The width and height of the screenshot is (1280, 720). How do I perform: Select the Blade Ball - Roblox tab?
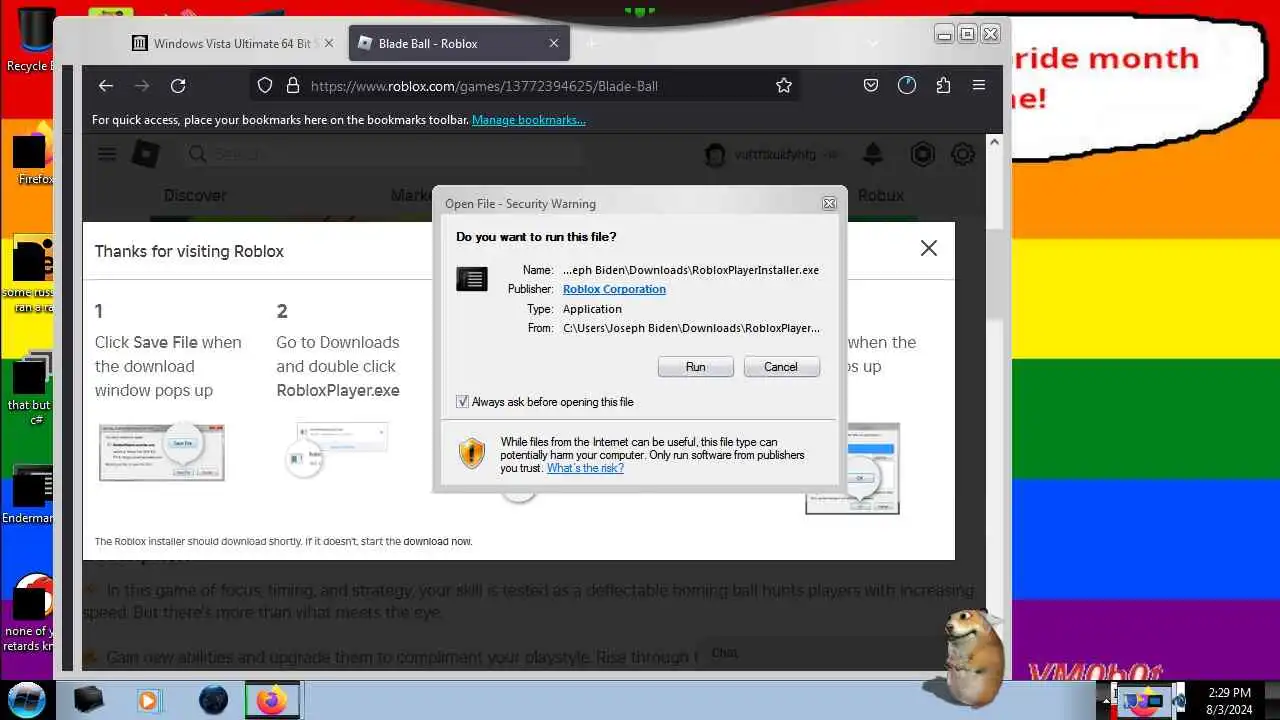(x=458, y=44)
